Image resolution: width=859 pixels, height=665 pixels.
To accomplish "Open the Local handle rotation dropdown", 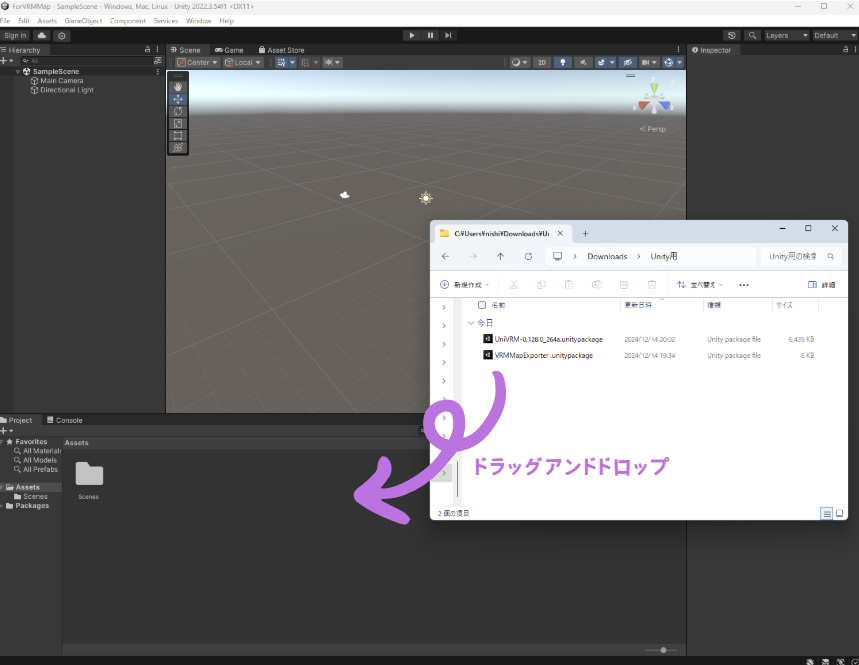I will click(243, 62).
